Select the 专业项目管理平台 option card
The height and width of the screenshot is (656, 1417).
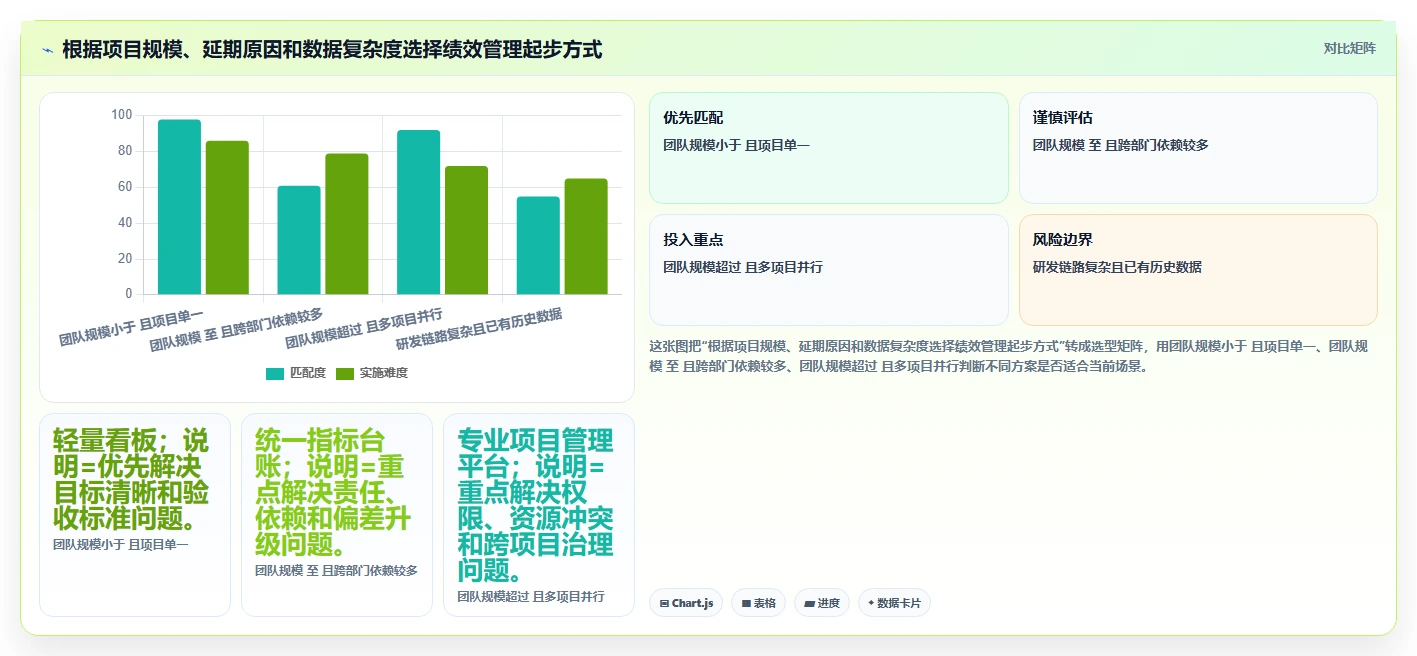539,515
